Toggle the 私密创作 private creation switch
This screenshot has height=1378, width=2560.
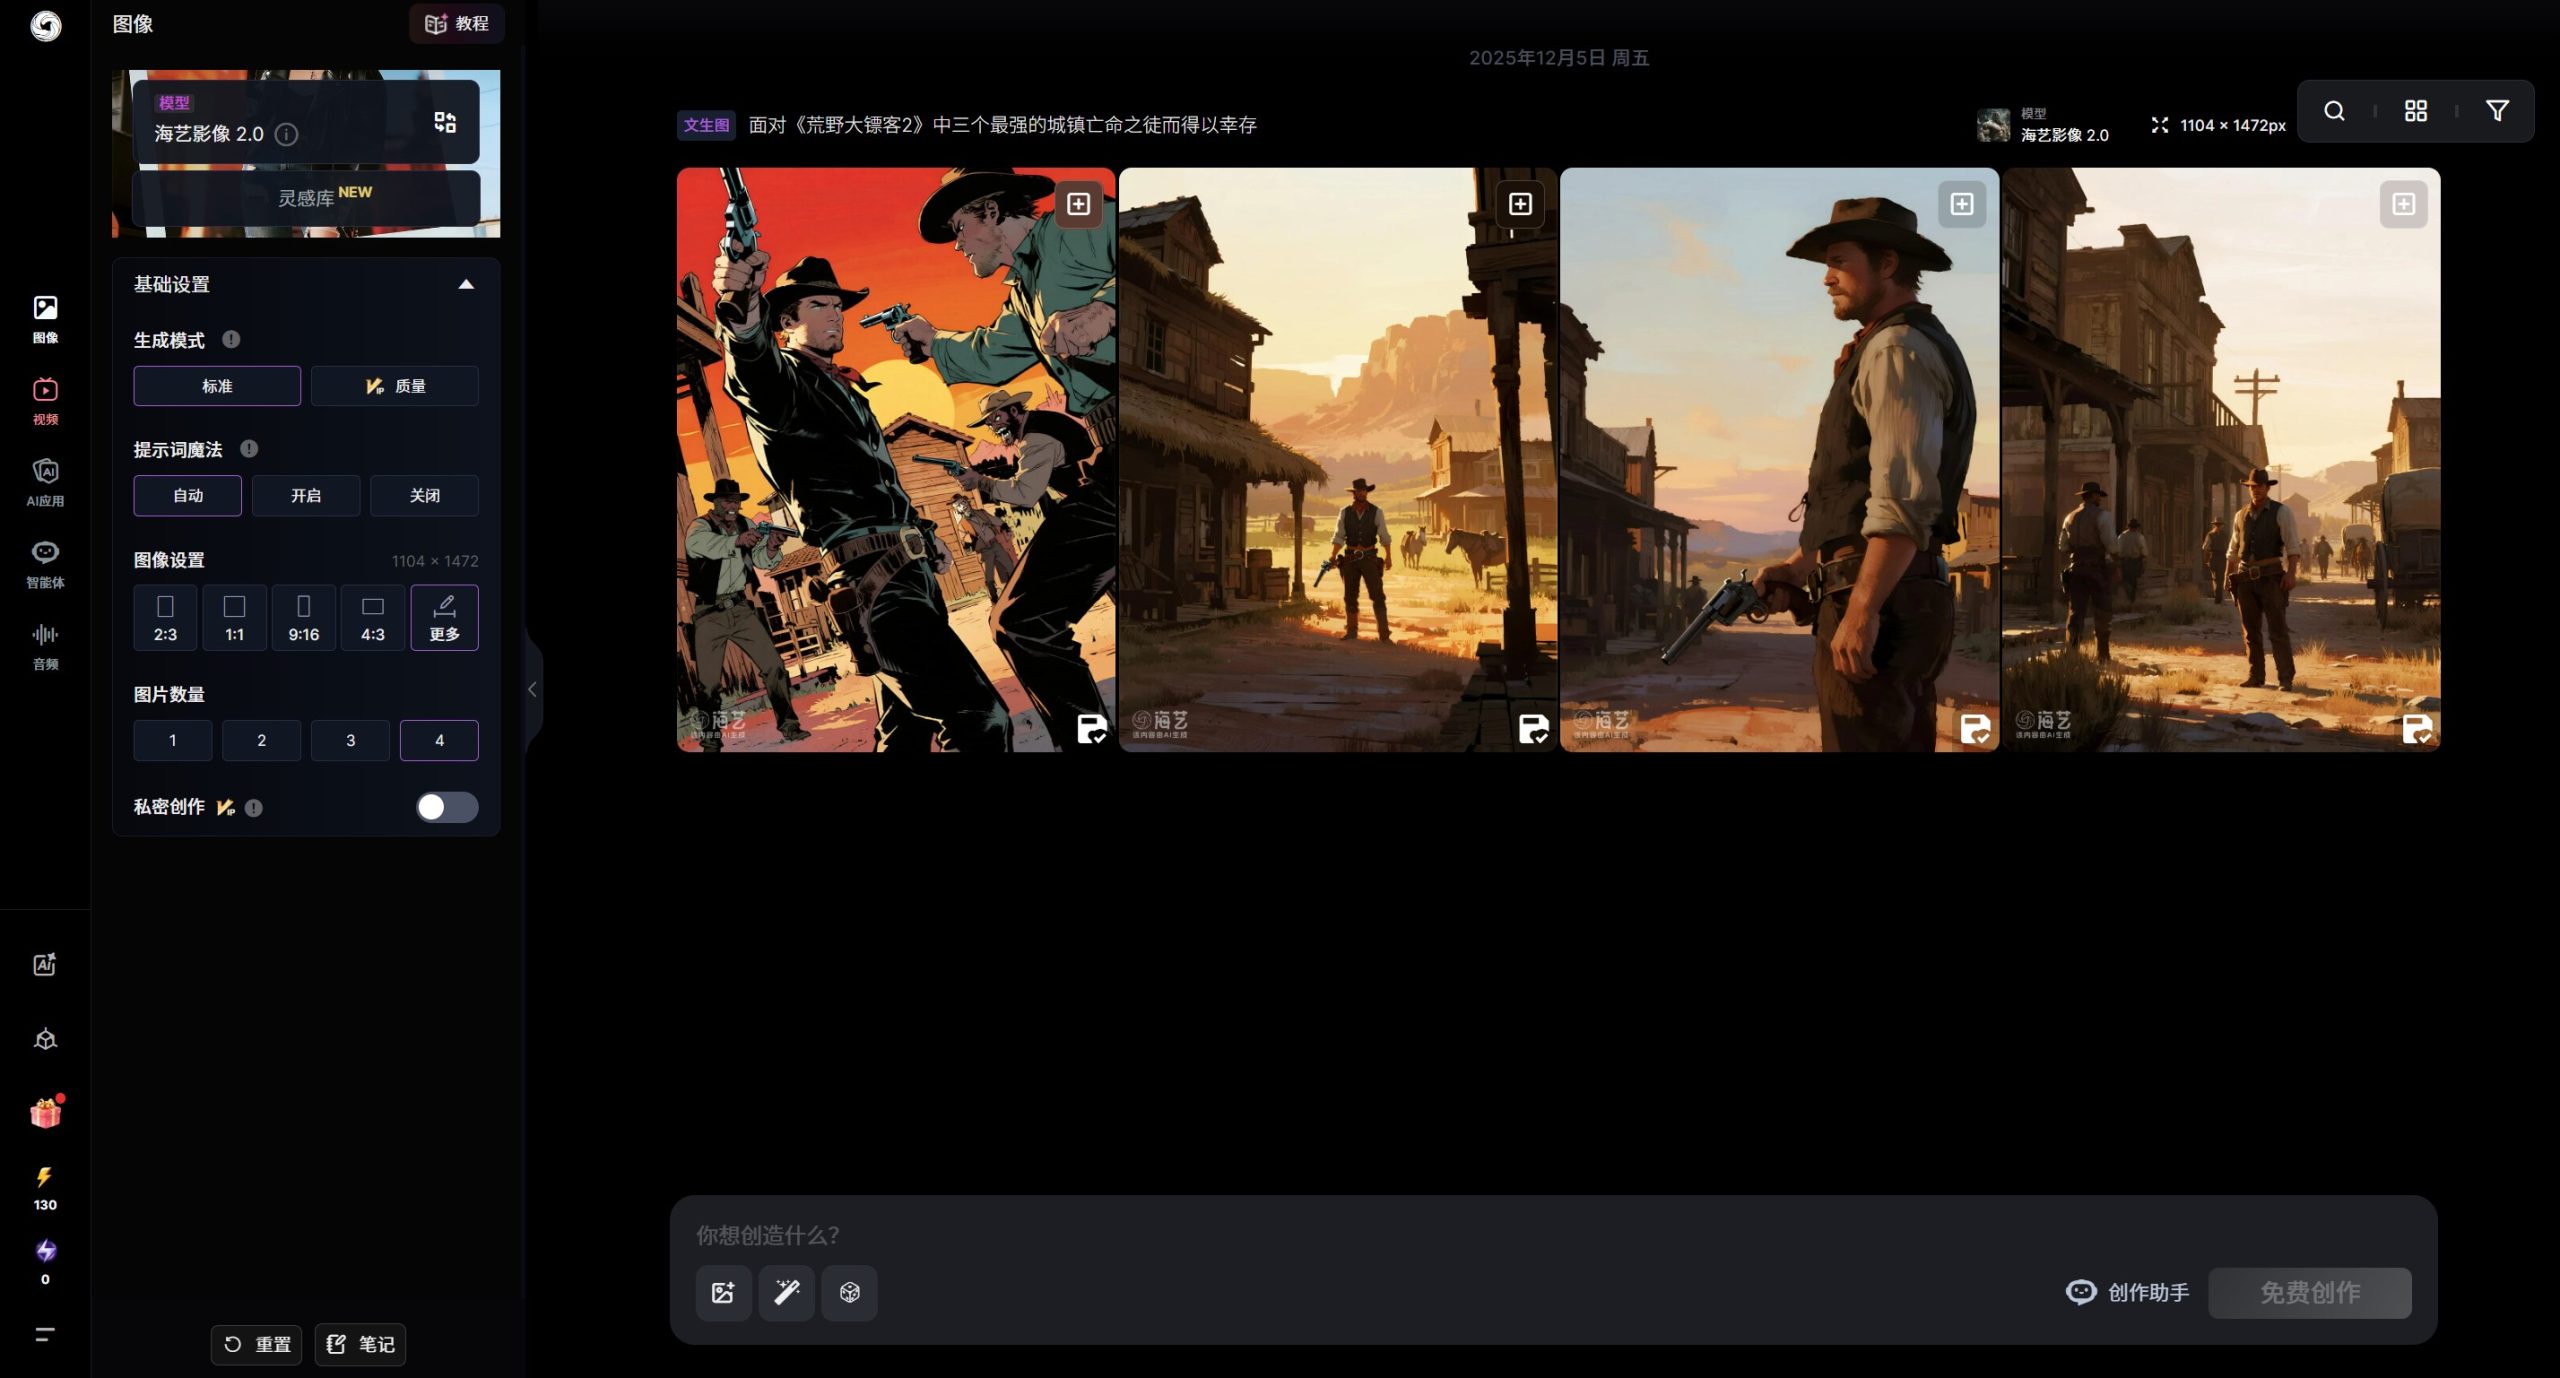tap(446, 807)
